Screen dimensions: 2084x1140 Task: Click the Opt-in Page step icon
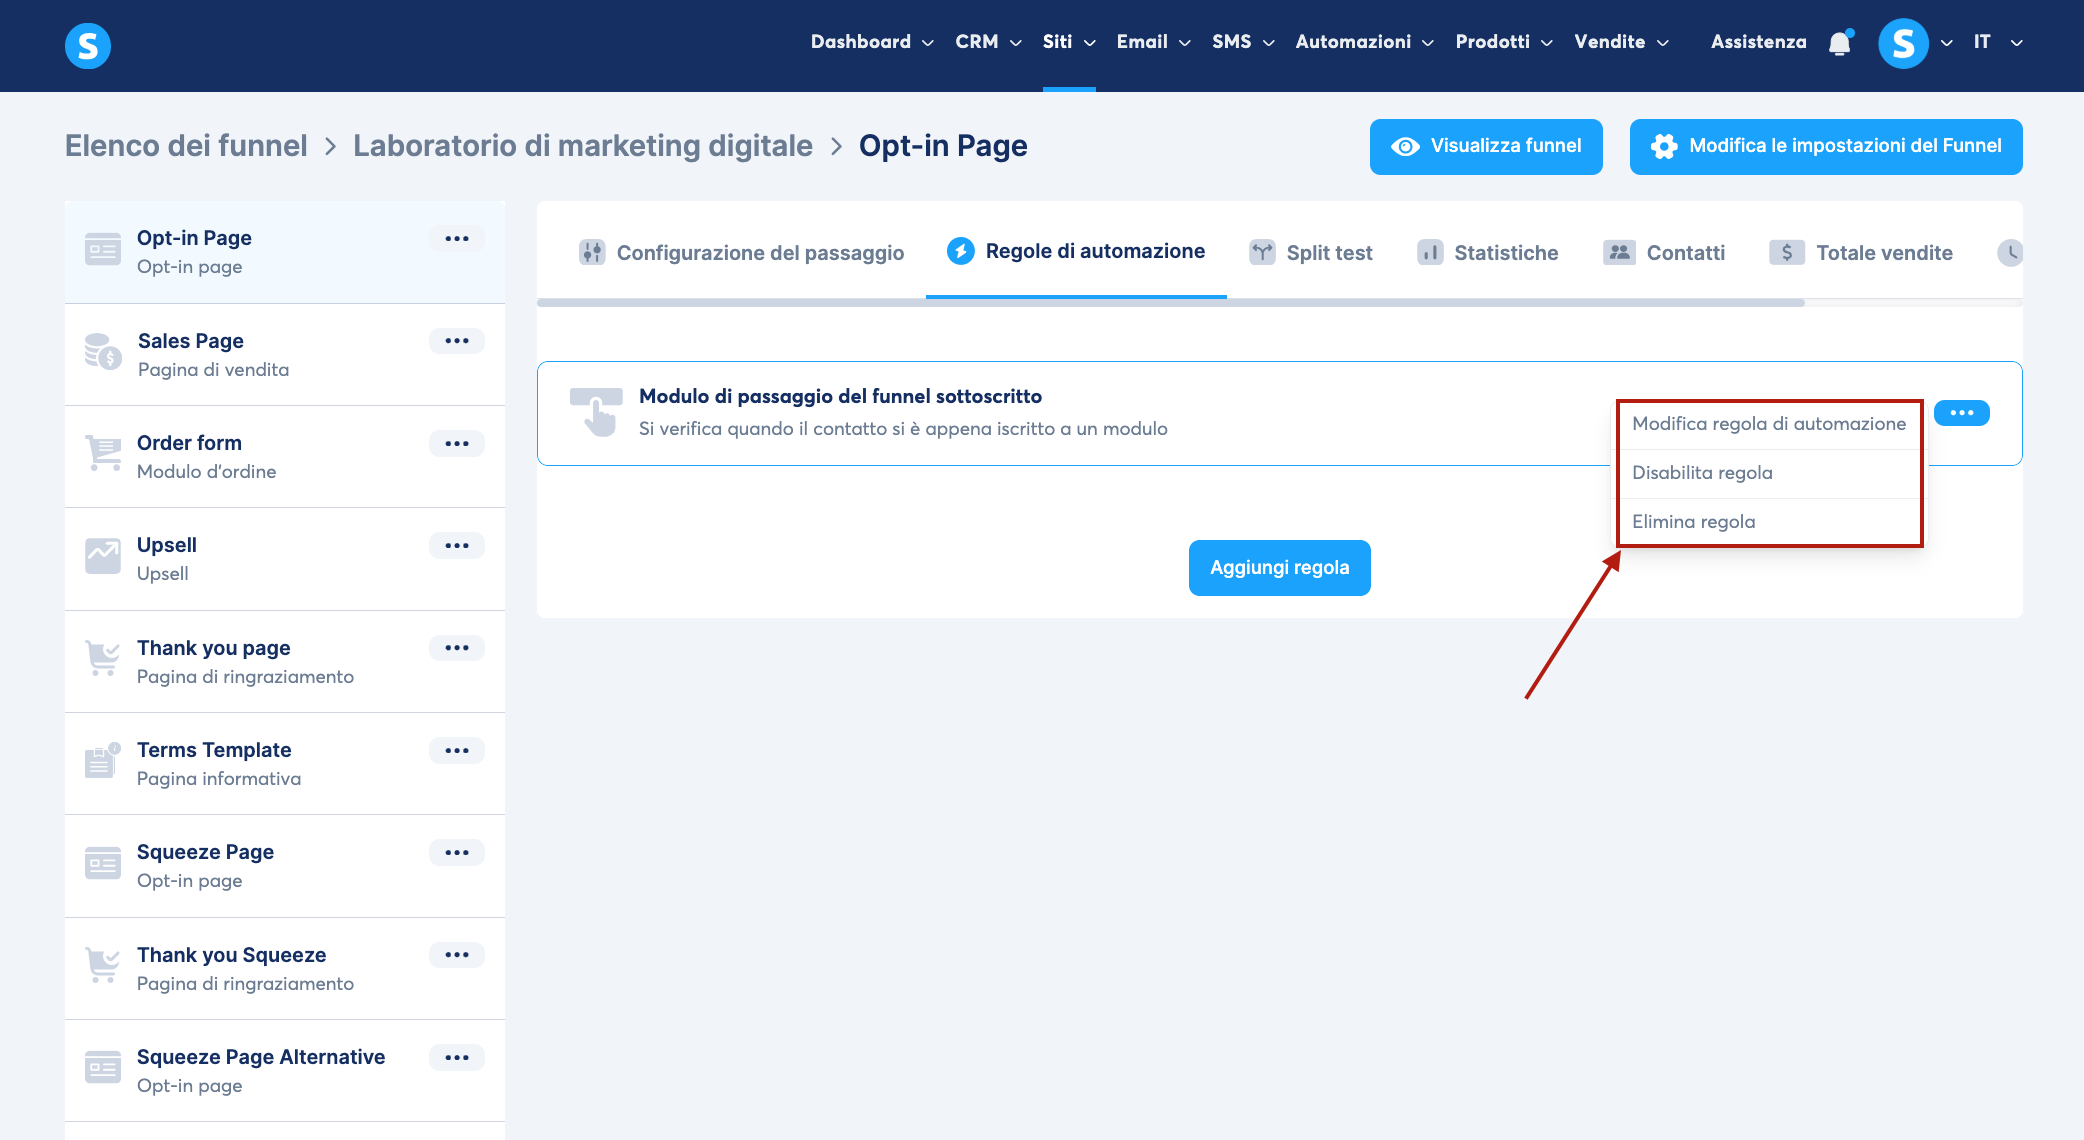[103, 249]
